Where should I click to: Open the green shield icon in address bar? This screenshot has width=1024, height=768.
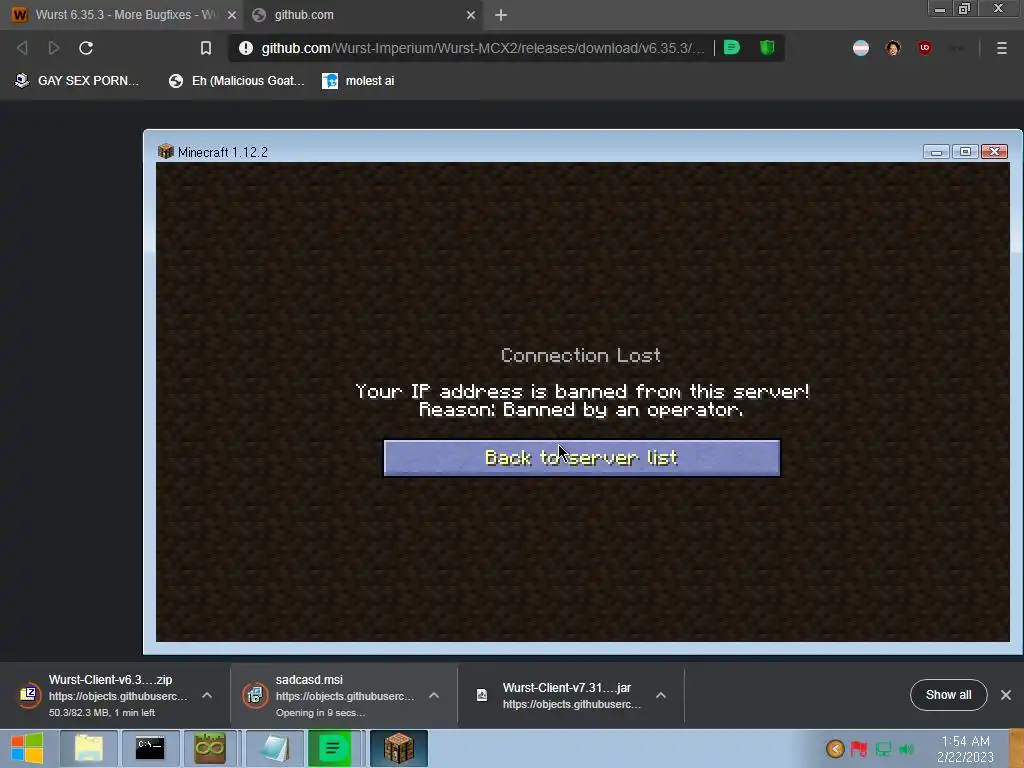pos(767,47)
